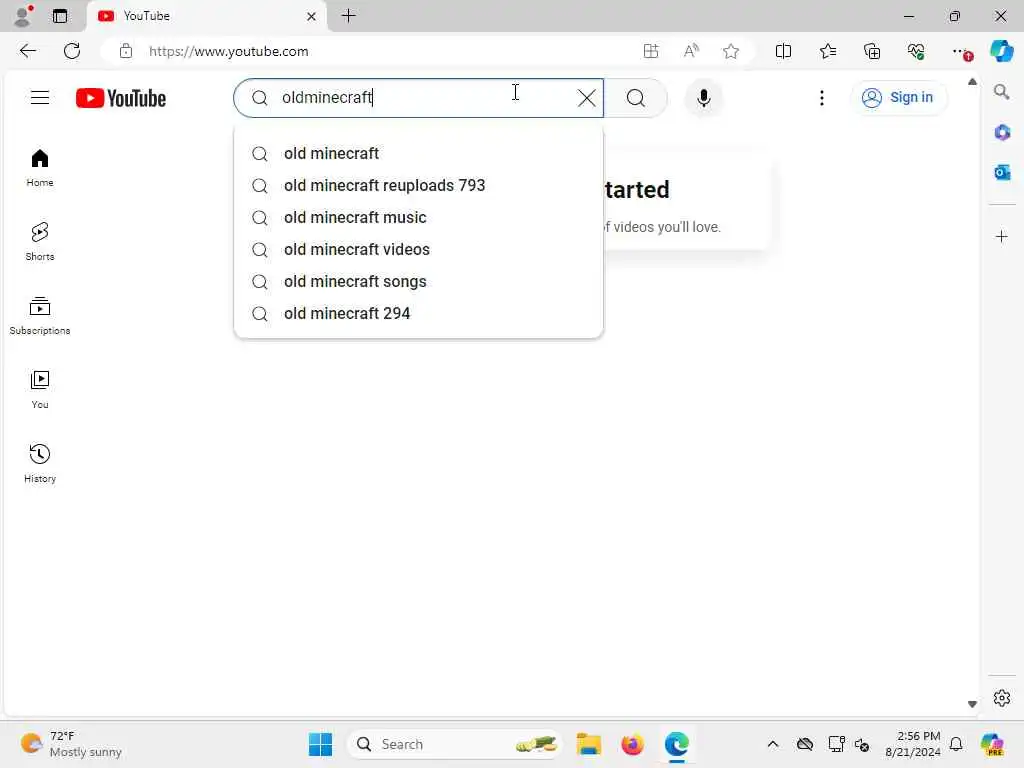Open the Edge profile icon
The image size is (1024, 768).
pyautogui.click(x=23, y=16)
